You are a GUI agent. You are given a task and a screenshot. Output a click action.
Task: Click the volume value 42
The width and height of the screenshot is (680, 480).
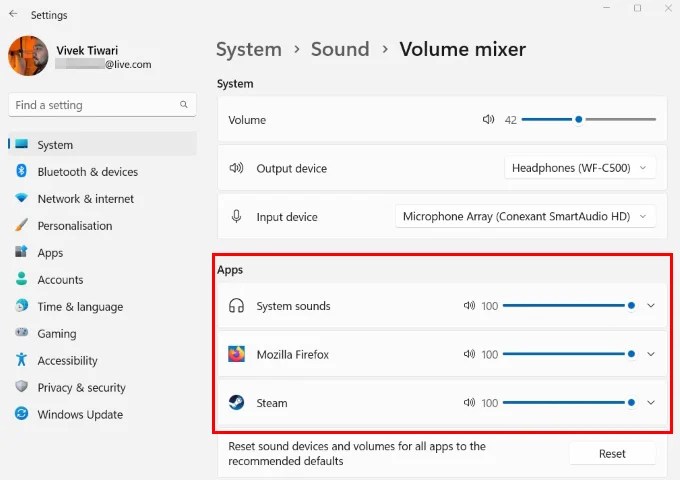click(x=510, y=120)
